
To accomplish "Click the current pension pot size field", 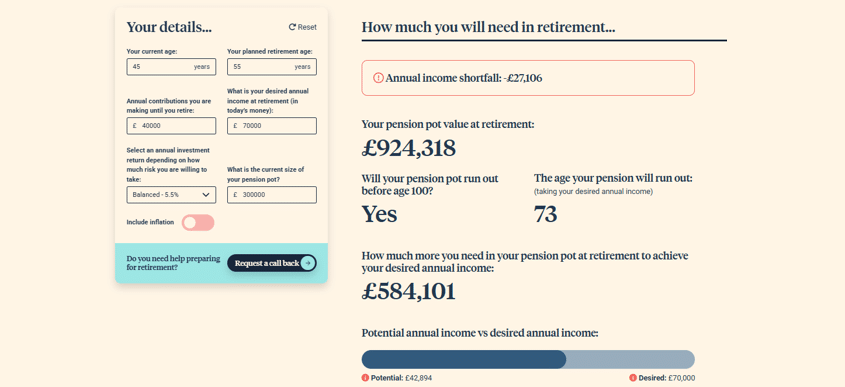I will tap(272, 195).
